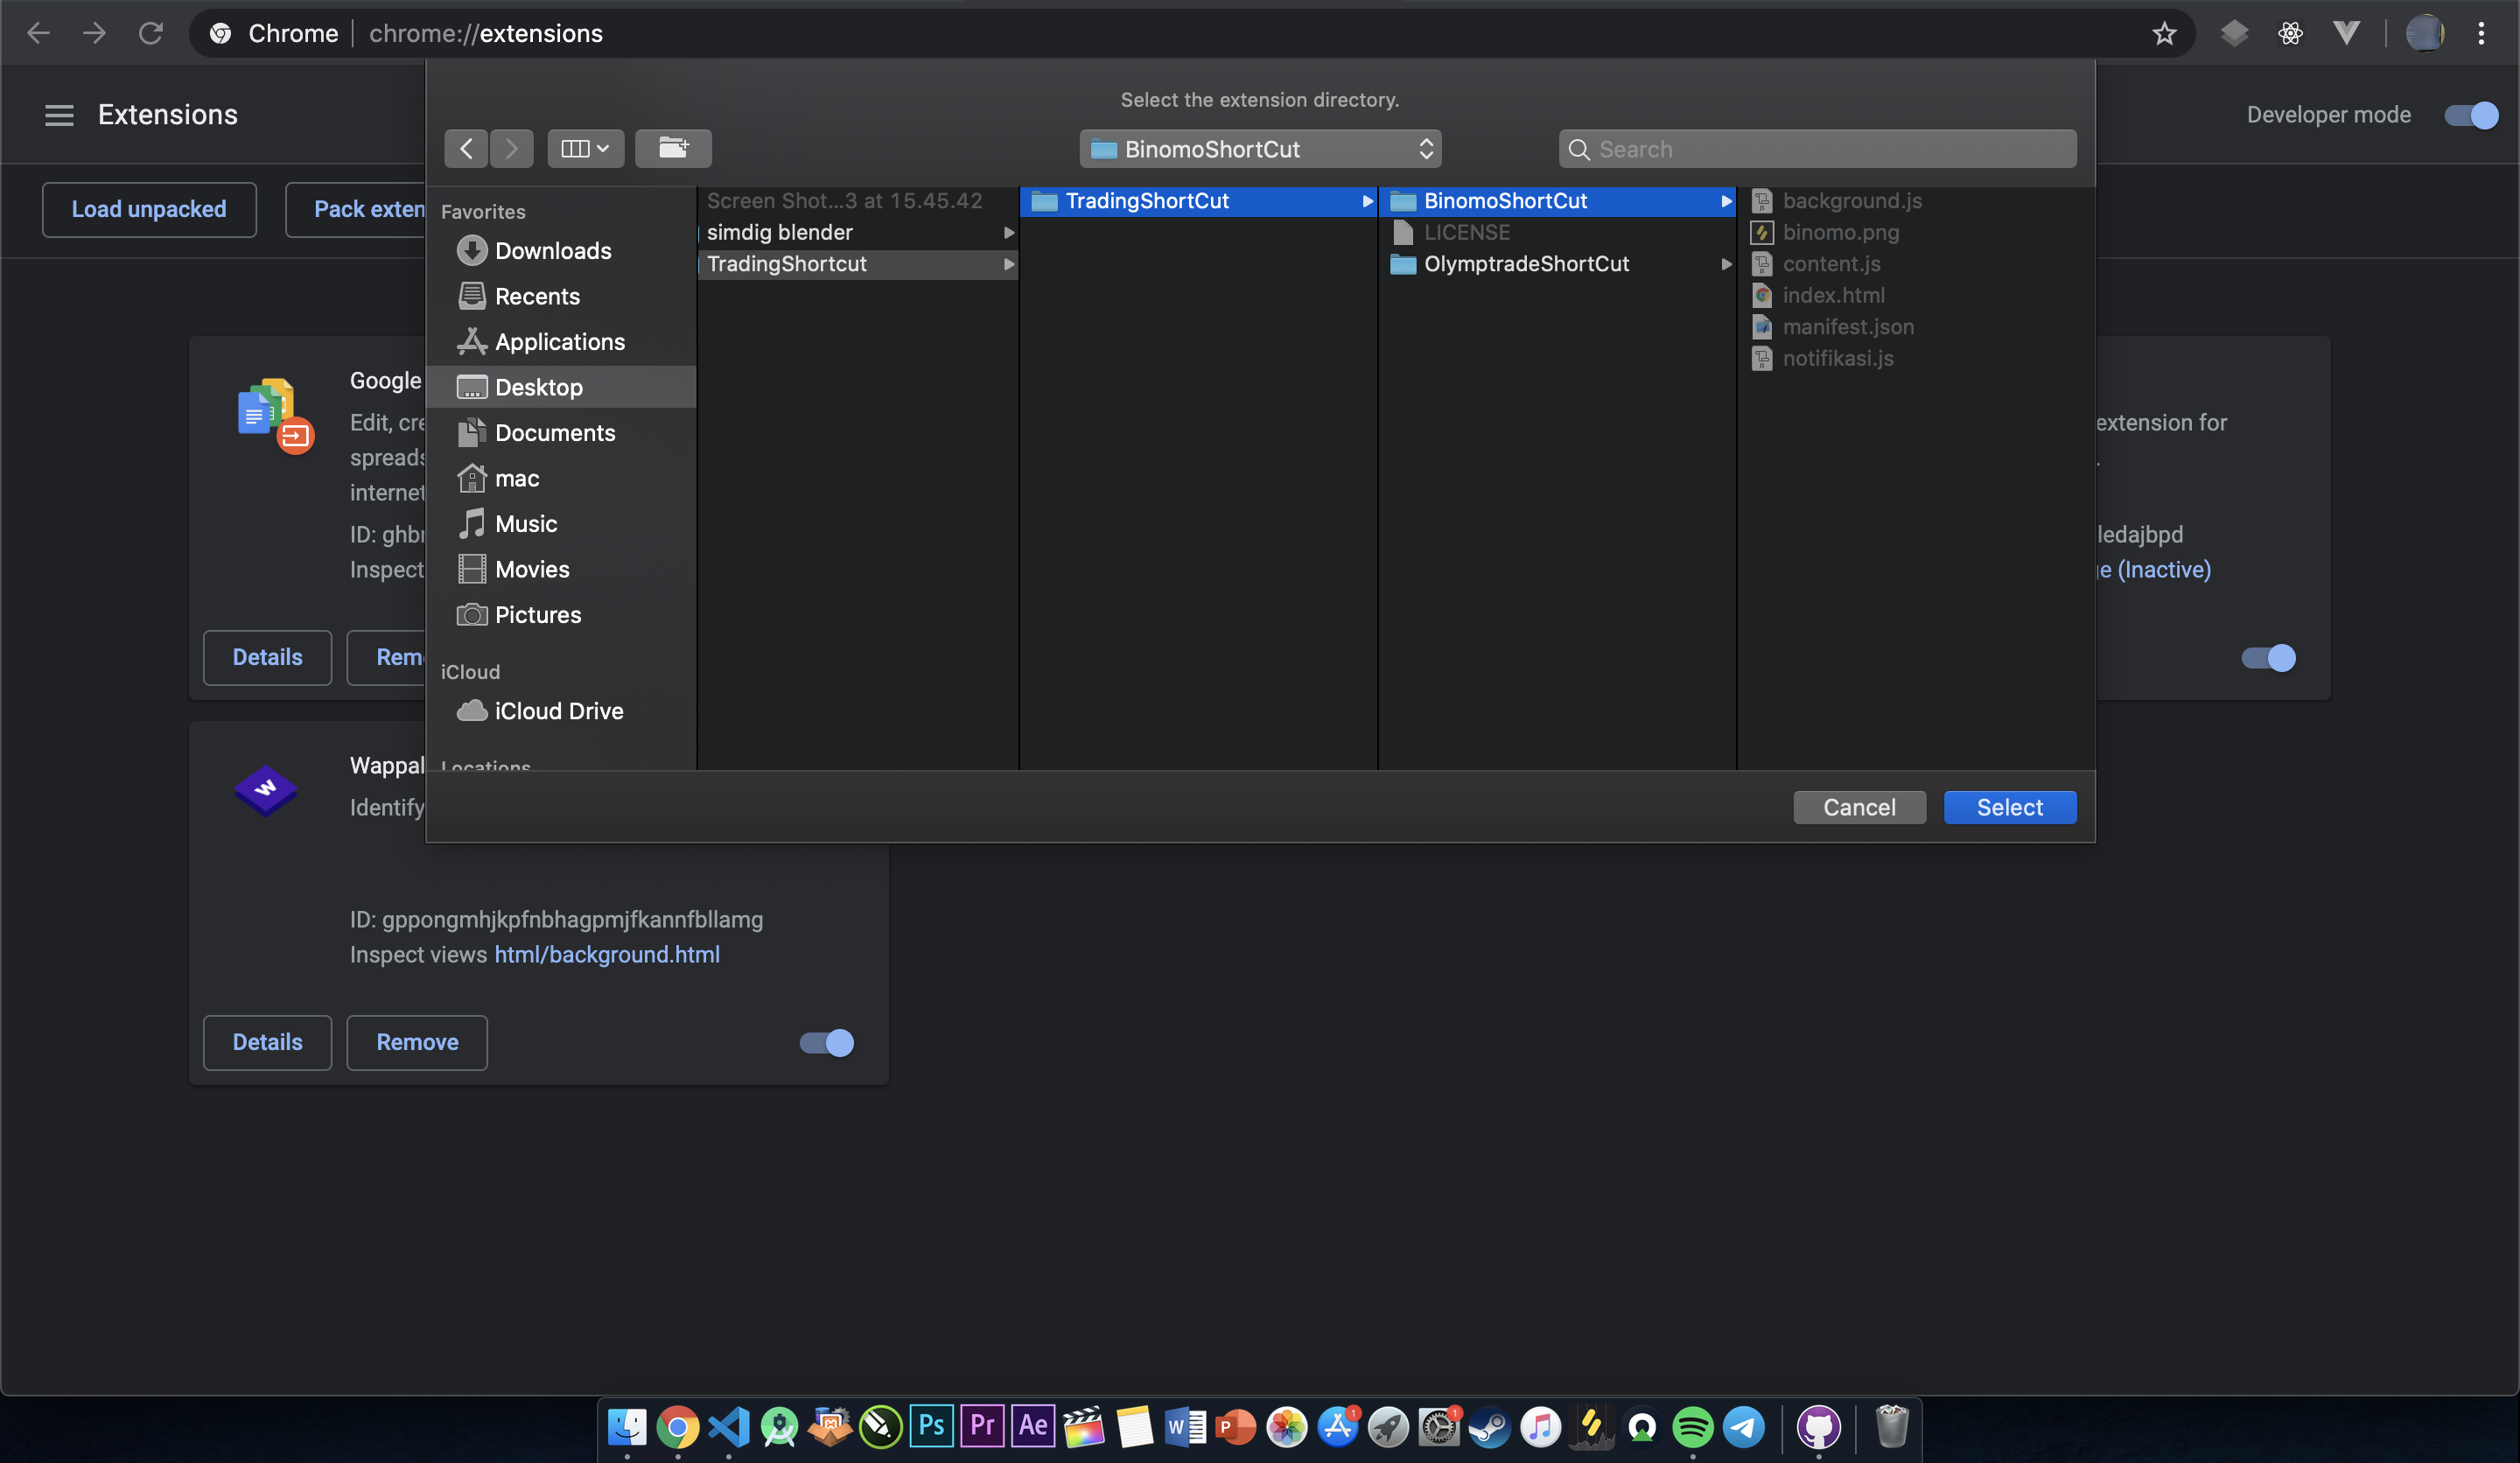Screen dimensions: 2520x1463
Task: Launch Visual Studio Code from dock
Action: (x=728, y=1426)
